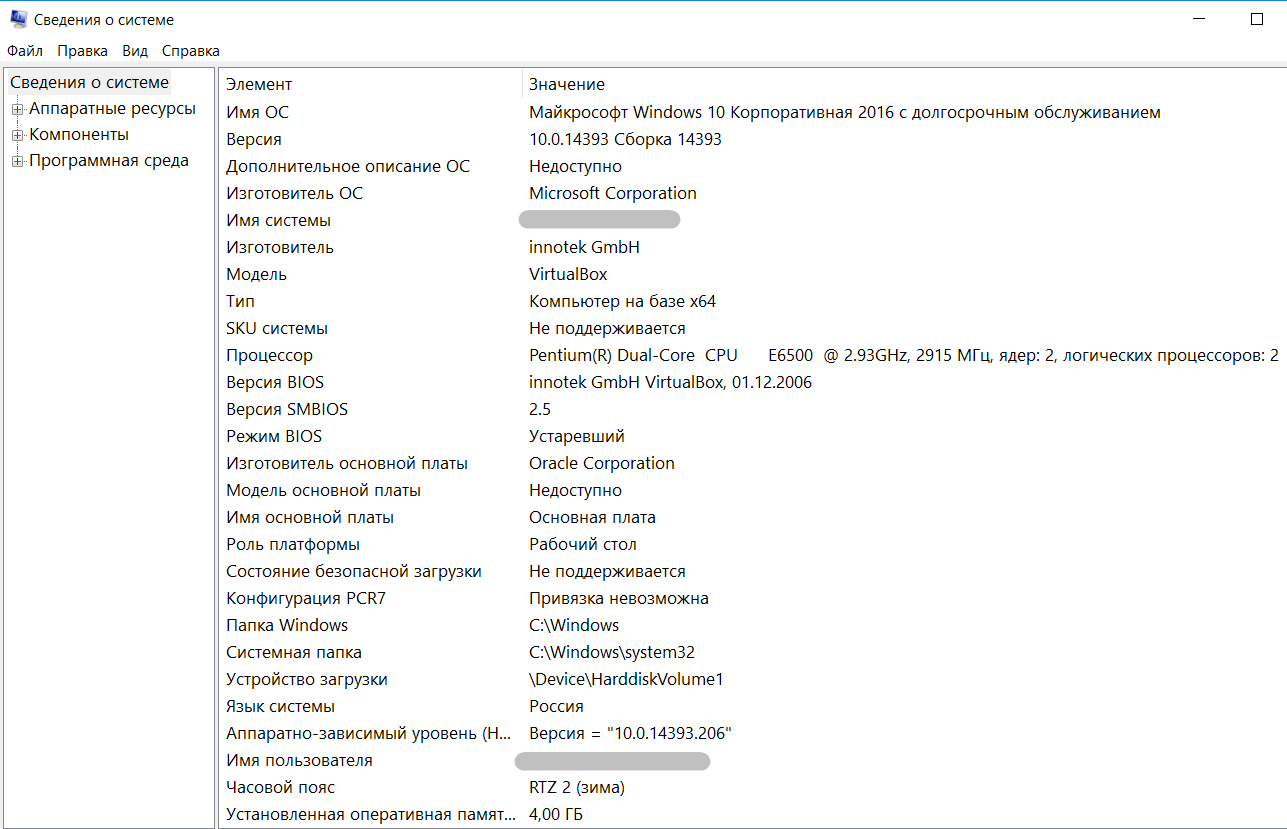Select the Модель row label
1287x829 pixels.
(x=256, y=274)
